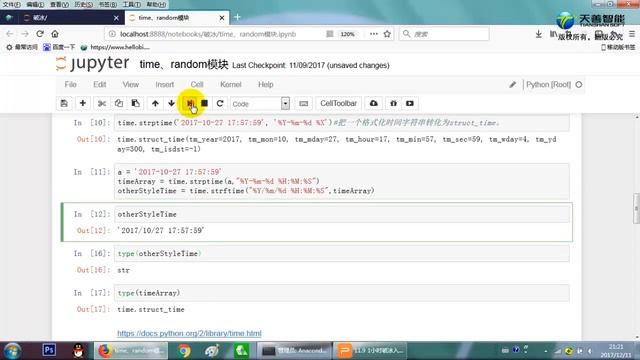Open browser downloads arrow icon

[x=539, y=34]
